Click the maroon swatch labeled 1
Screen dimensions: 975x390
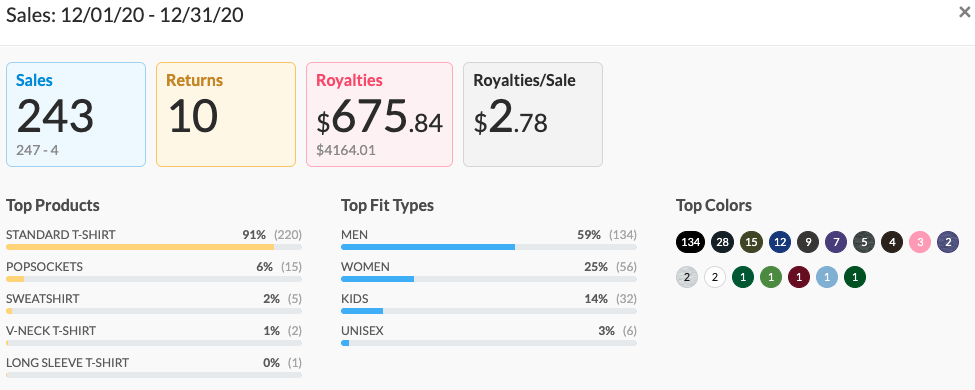[x=799, y=277]
